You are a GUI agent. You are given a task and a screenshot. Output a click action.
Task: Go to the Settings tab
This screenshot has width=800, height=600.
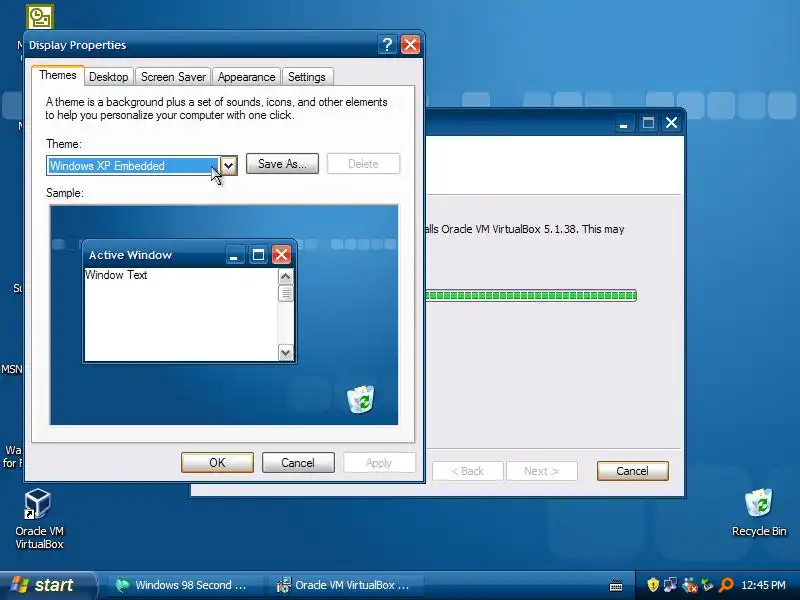click(x=307, y=77)
